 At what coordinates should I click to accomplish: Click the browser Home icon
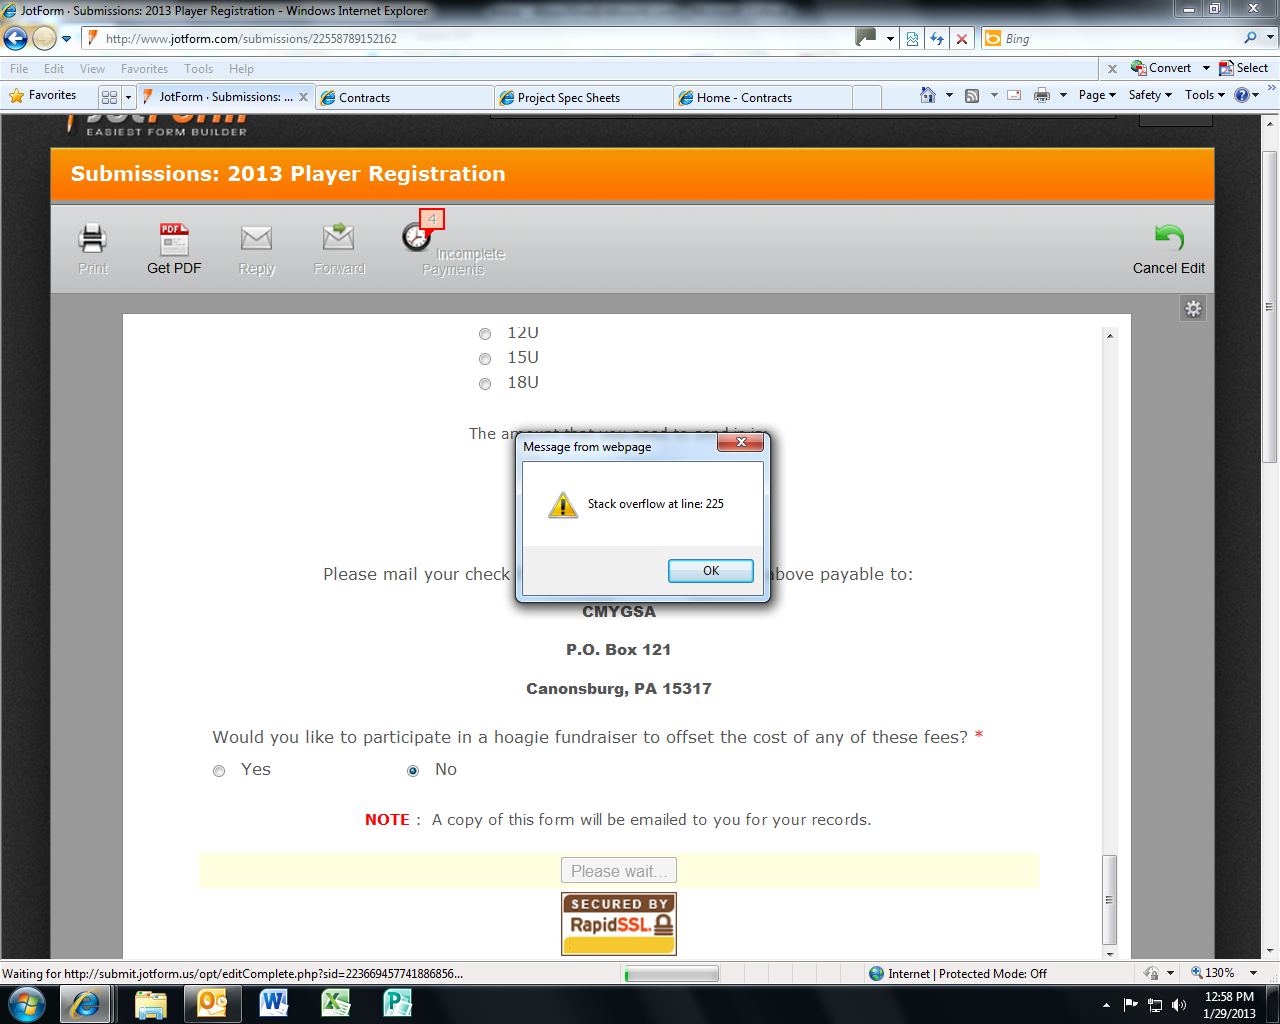pyautogui.click(x=928, y=96)
